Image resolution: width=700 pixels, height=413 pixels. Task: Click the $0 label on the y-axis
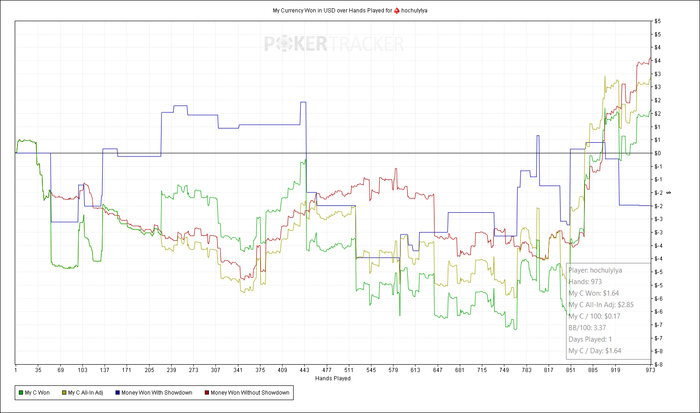[658, 153]
